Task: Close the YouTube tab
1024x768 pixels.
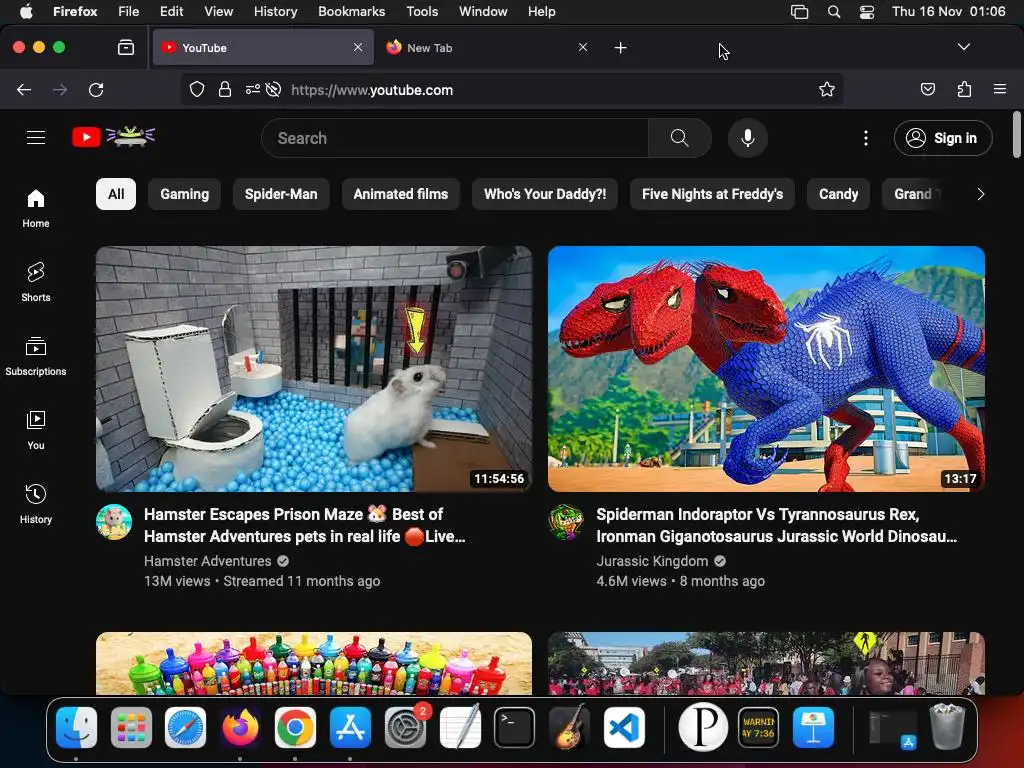Action: (358, 47)
